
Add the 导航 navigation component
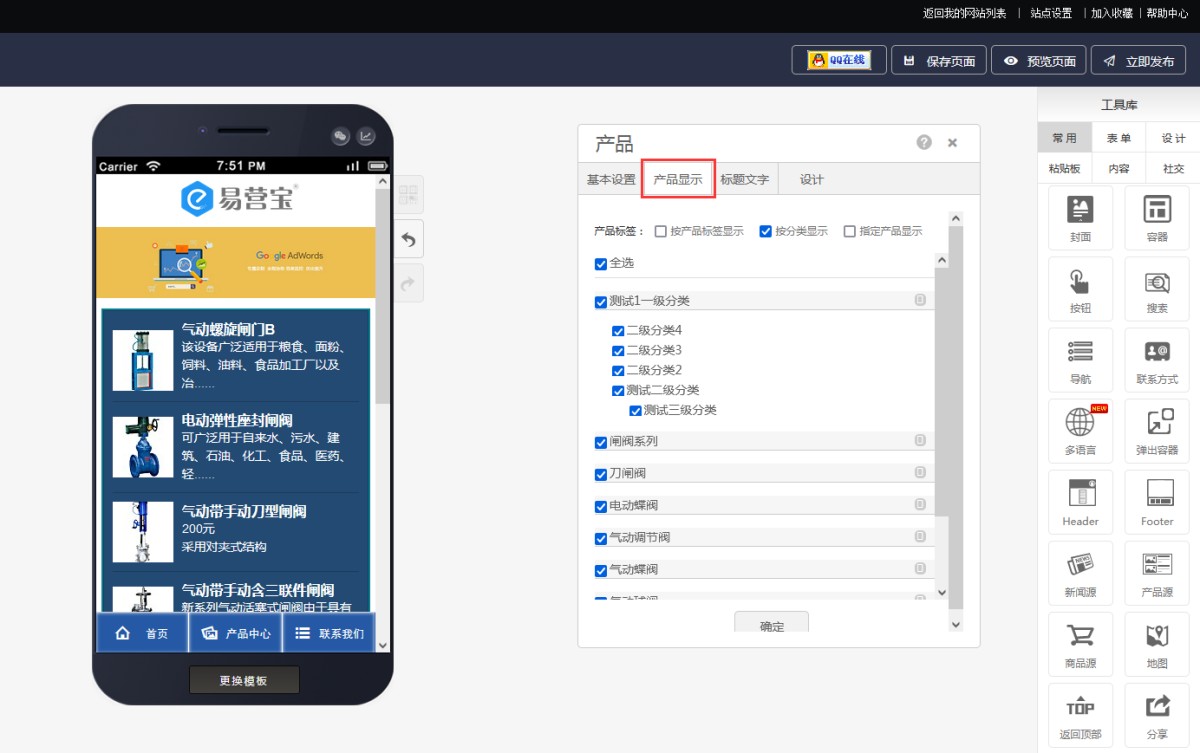(1080, 359)
